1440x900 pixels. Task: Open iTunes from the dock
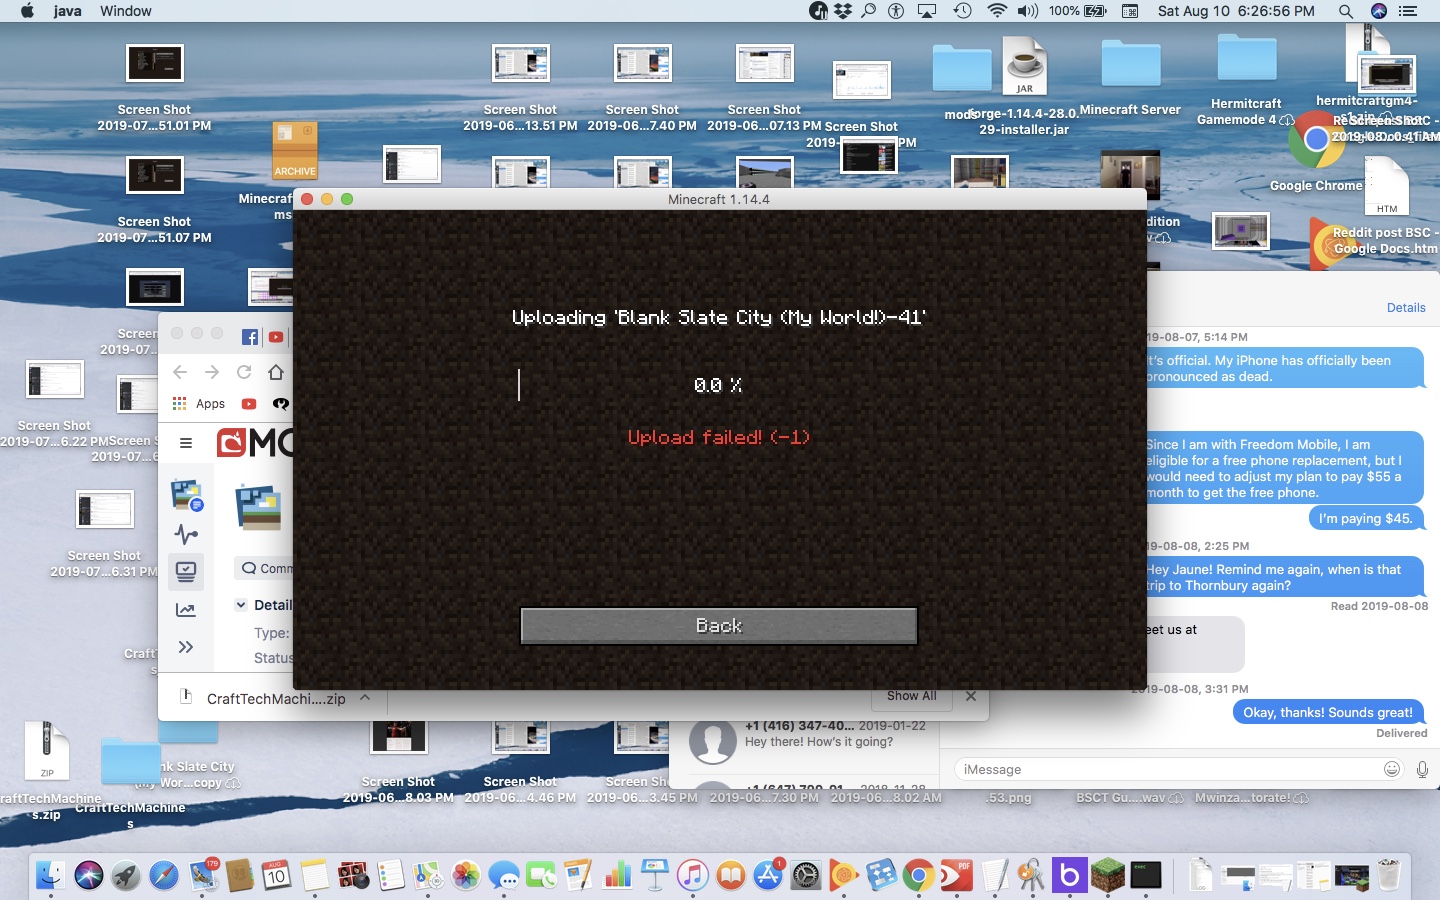click(692, 876)
